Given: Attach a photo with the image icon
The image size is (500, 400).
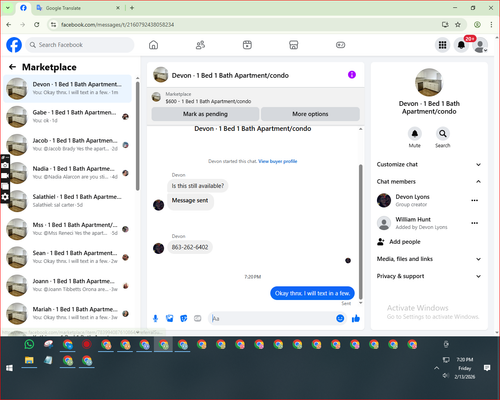Looking at the screenshot, I should tap(169, 318).
